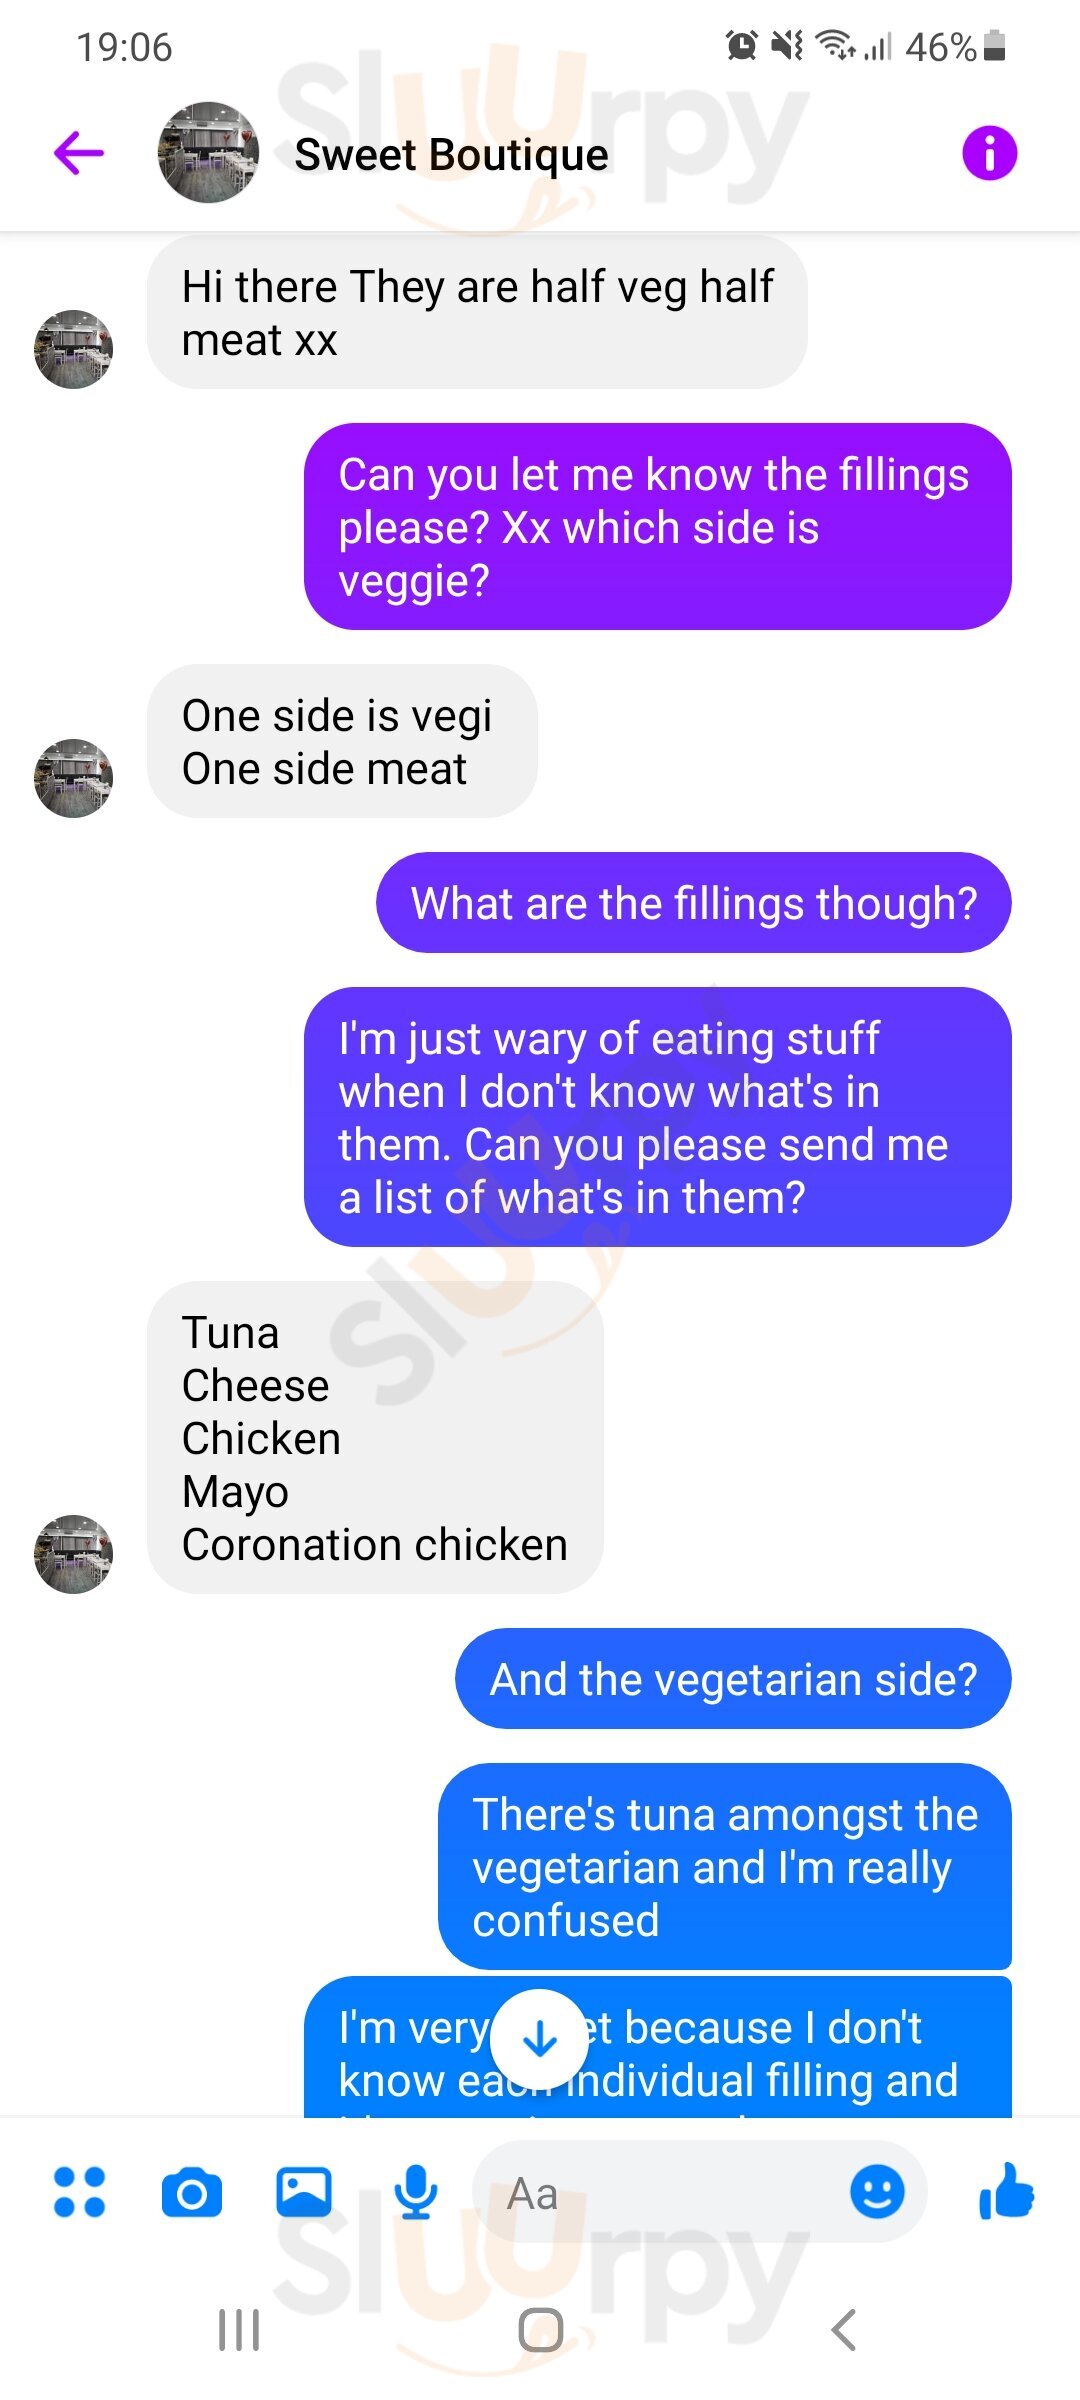Send a thumbs-up like
1080x2400 pixels.
[1007, 2191]
